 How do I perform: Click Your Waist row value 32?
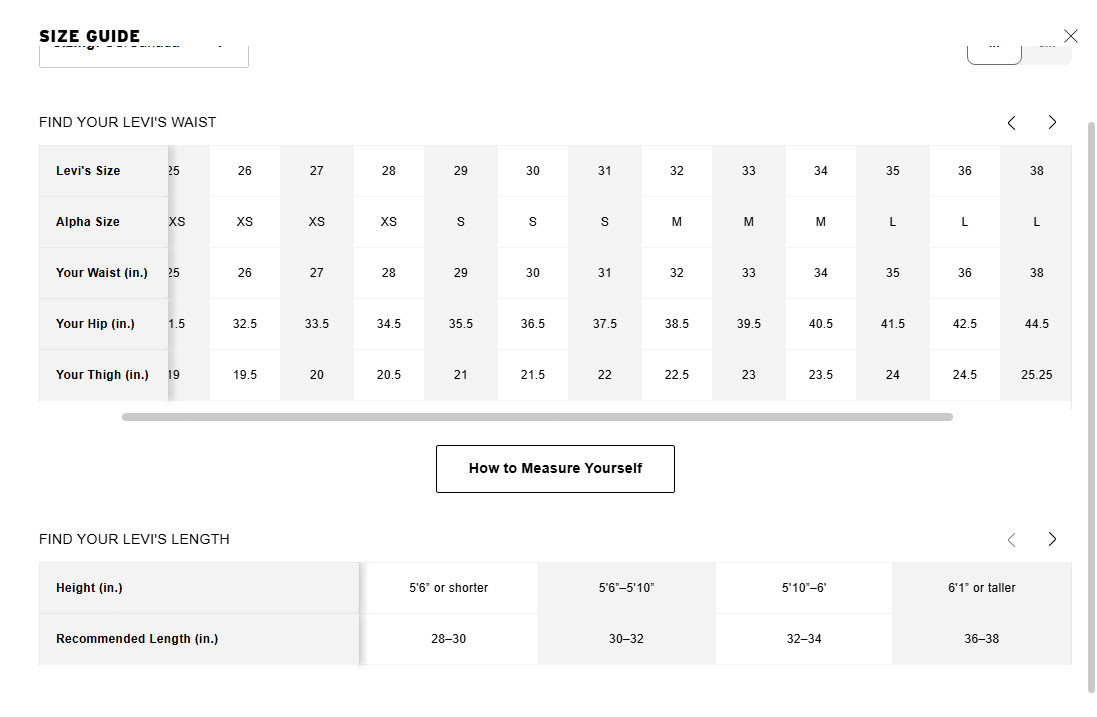pos(677,273)
